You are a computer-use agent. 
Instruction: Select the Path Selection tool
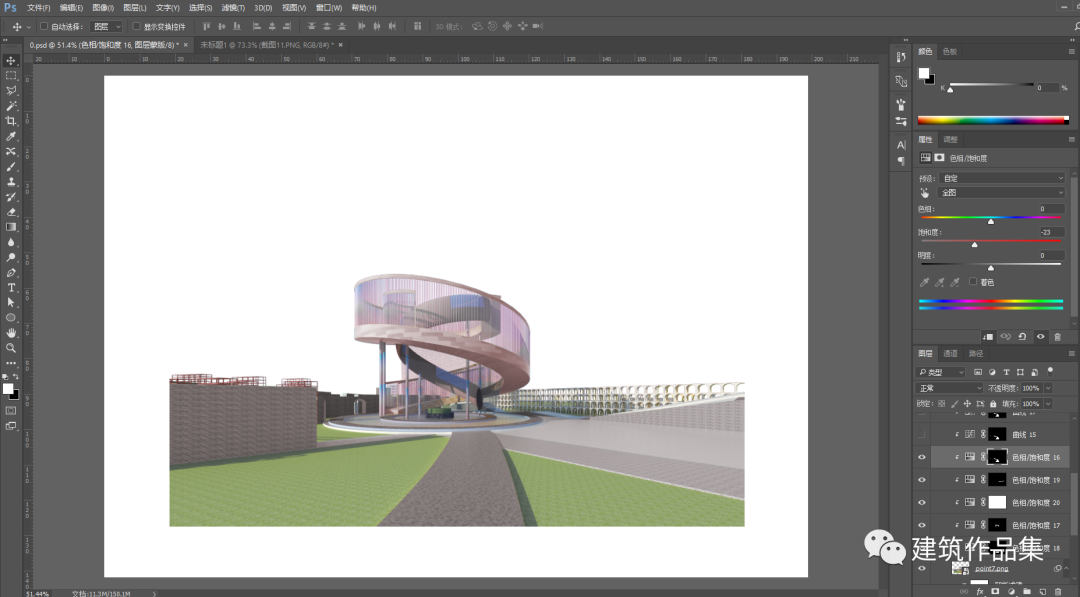coord(11,303)
